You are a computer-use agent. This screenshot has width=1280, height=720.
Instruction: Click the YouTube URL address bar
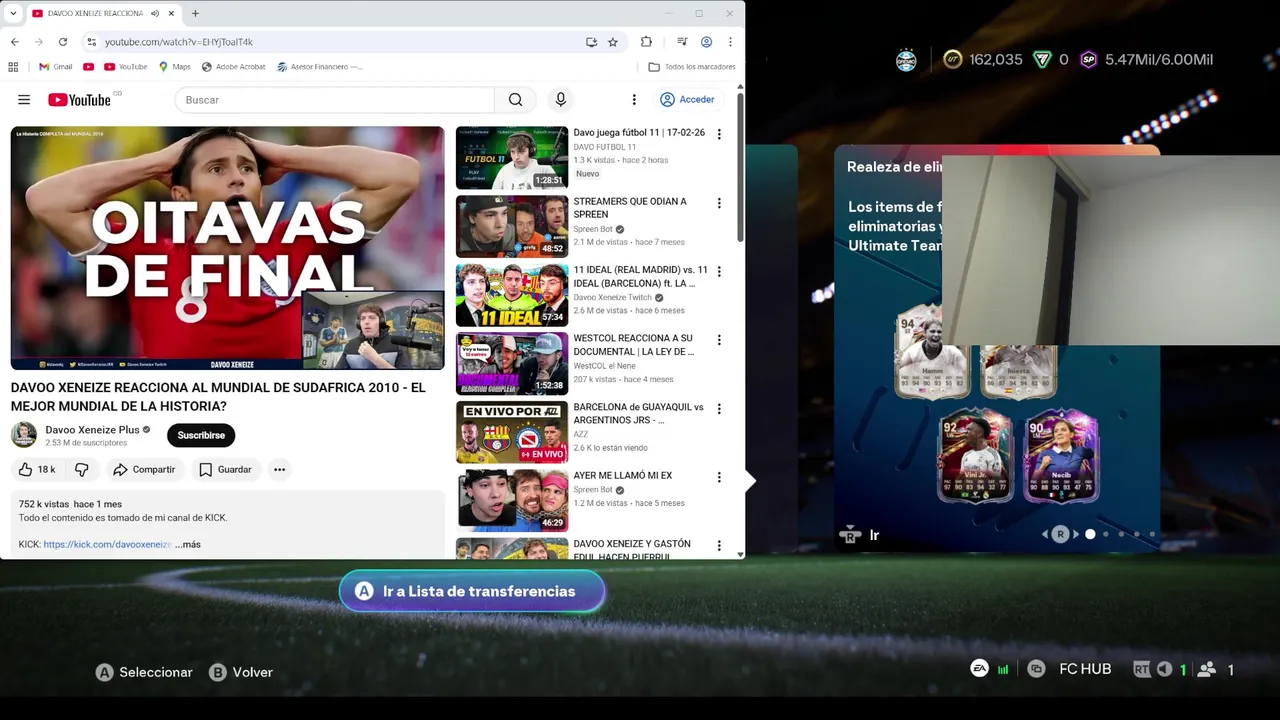(x=340, y=42)
